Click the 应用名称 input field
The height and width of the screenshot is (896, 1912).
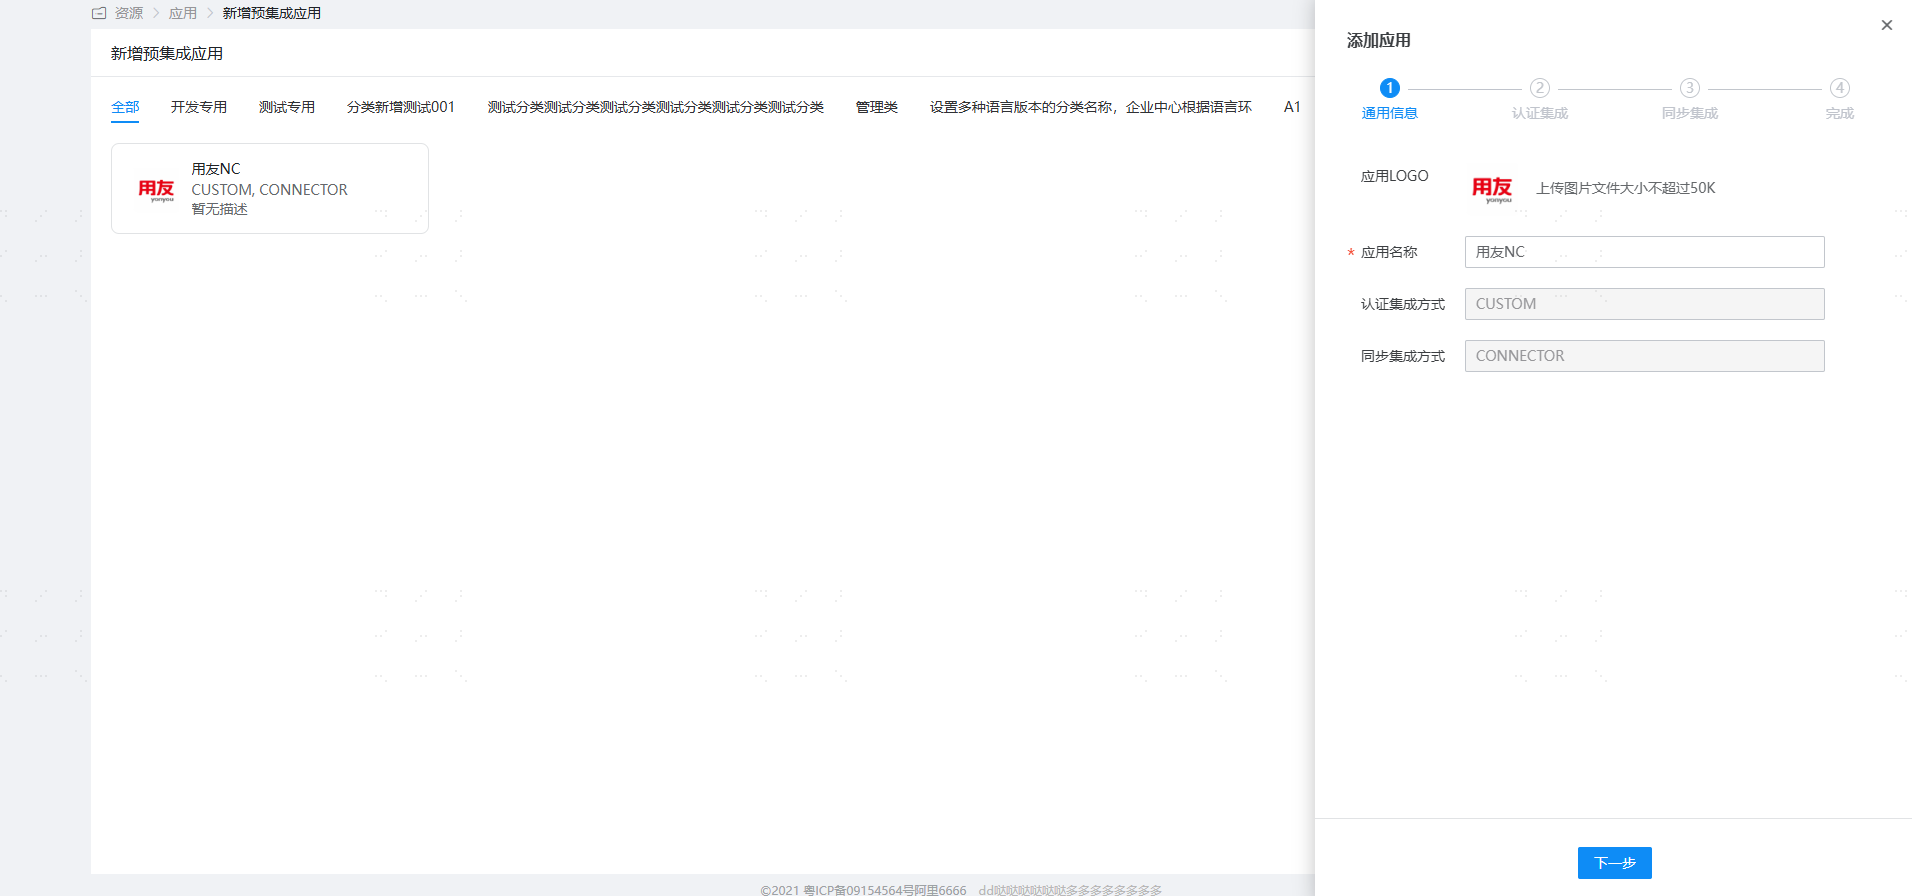pyautogui.click(x=1644, y=252)
